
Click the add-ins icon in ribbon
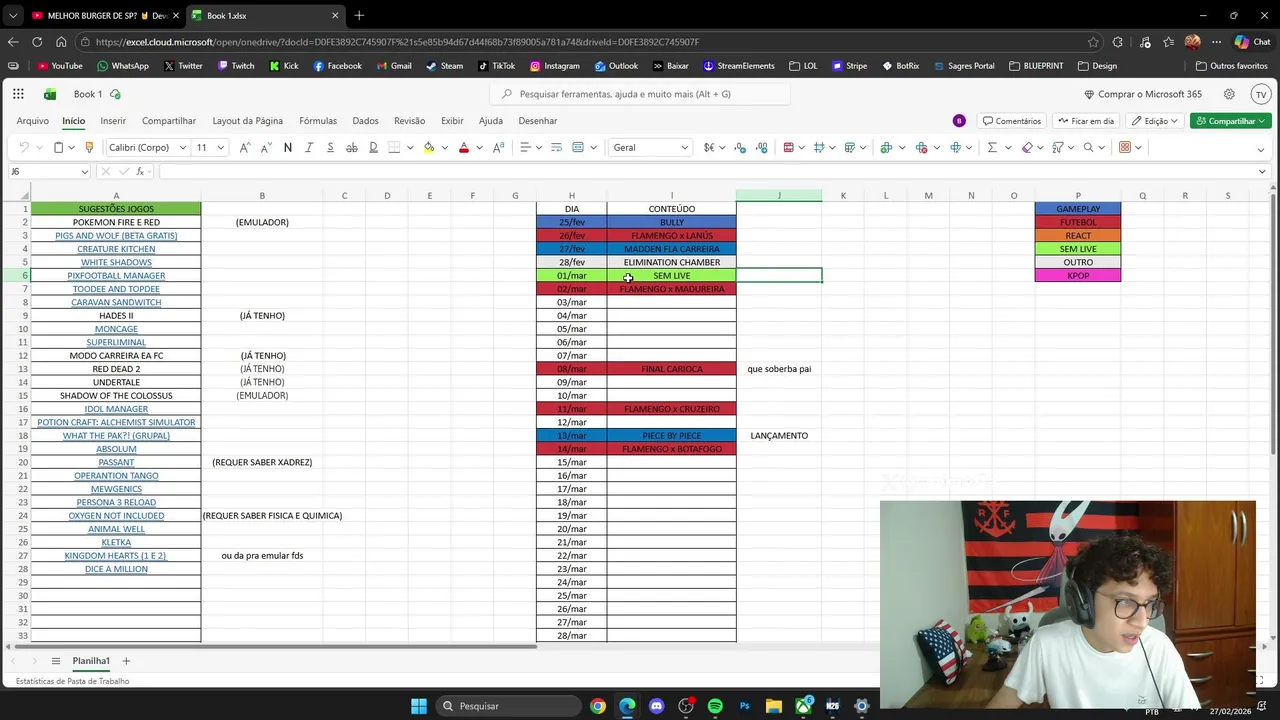point(1125,147)
